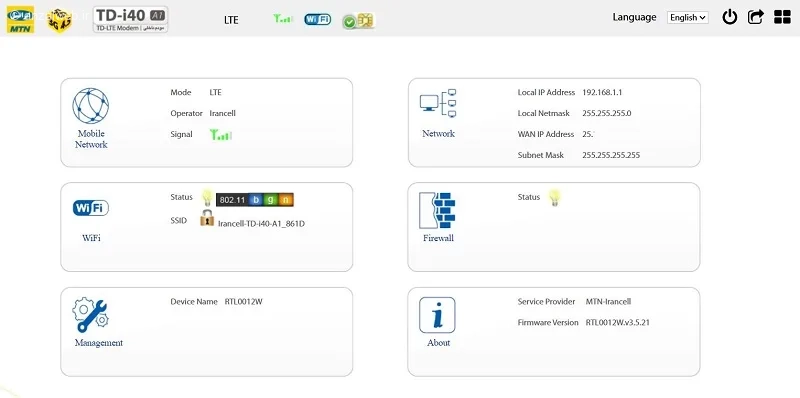Click the Mode value LTE

[x=215, y=92]
